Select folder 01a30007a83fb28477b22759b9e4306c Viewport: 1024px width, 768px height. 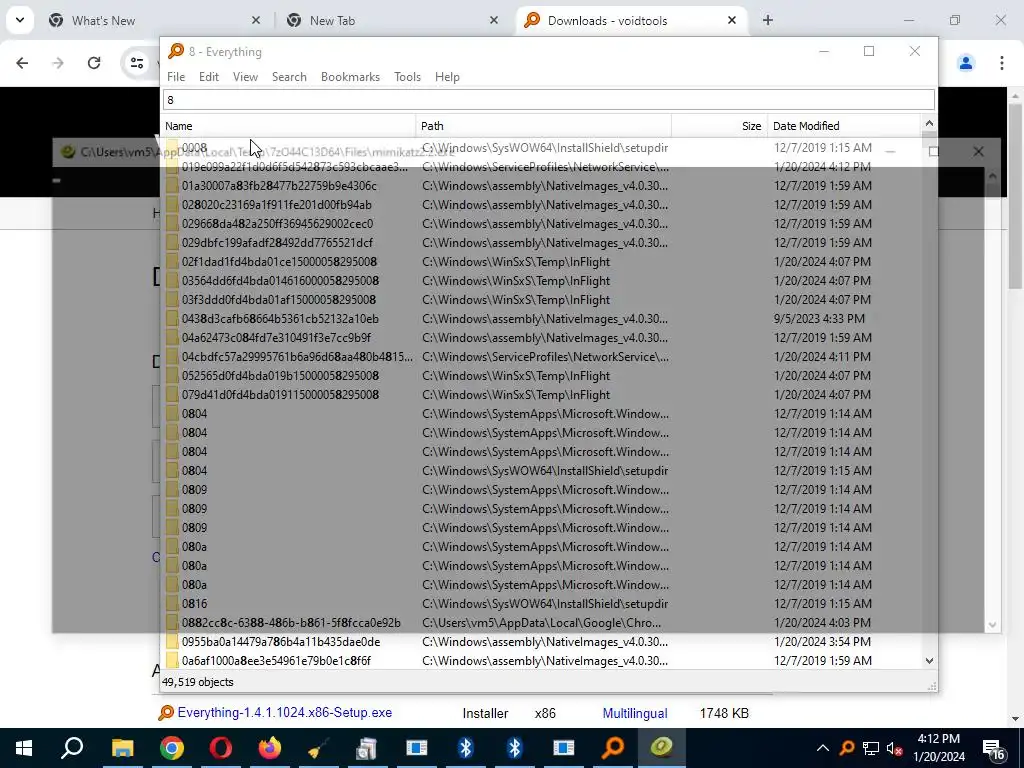279,186
